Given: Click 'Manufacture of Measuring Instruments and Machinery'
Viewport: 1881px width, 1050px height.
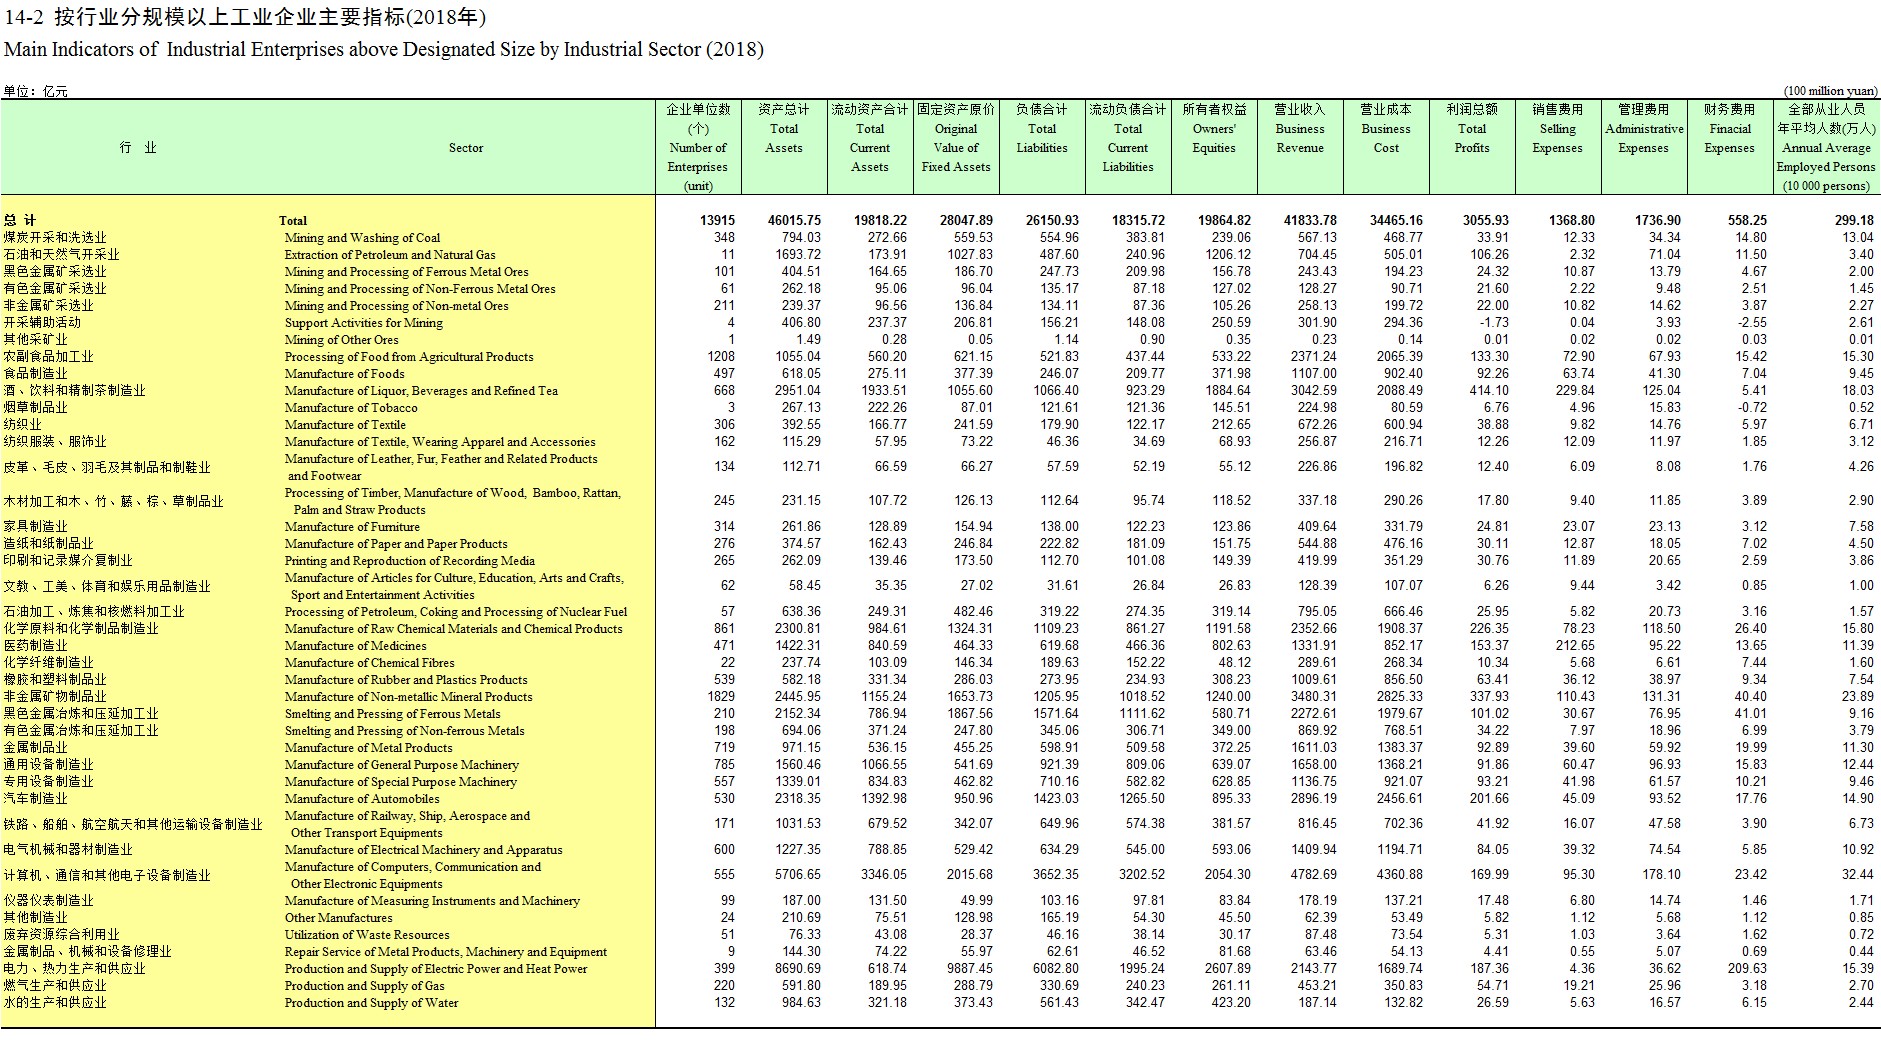Looking at the screenshot, I should tap(432, 901).
